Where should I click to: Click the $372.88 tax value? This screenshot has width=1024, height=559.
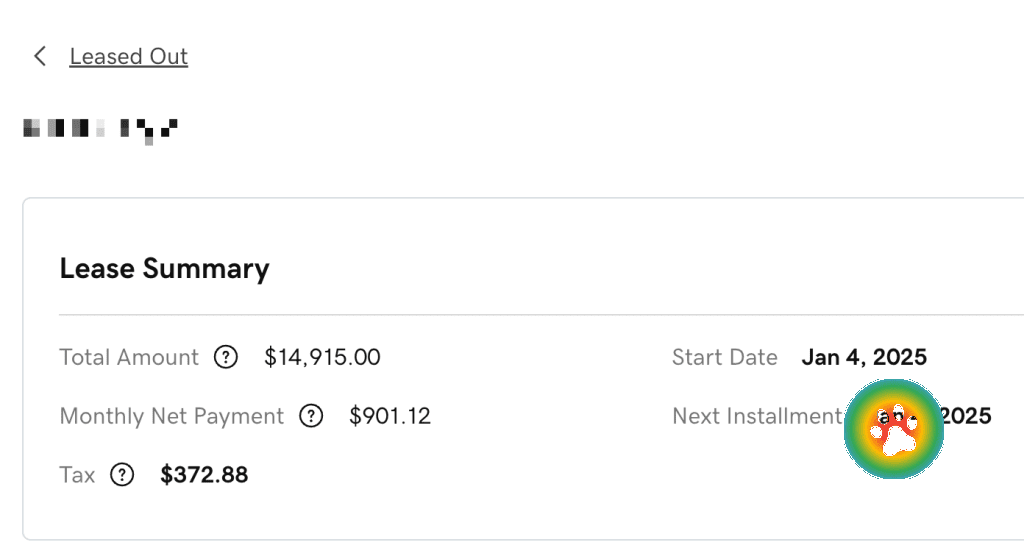(x=204, y=475)
